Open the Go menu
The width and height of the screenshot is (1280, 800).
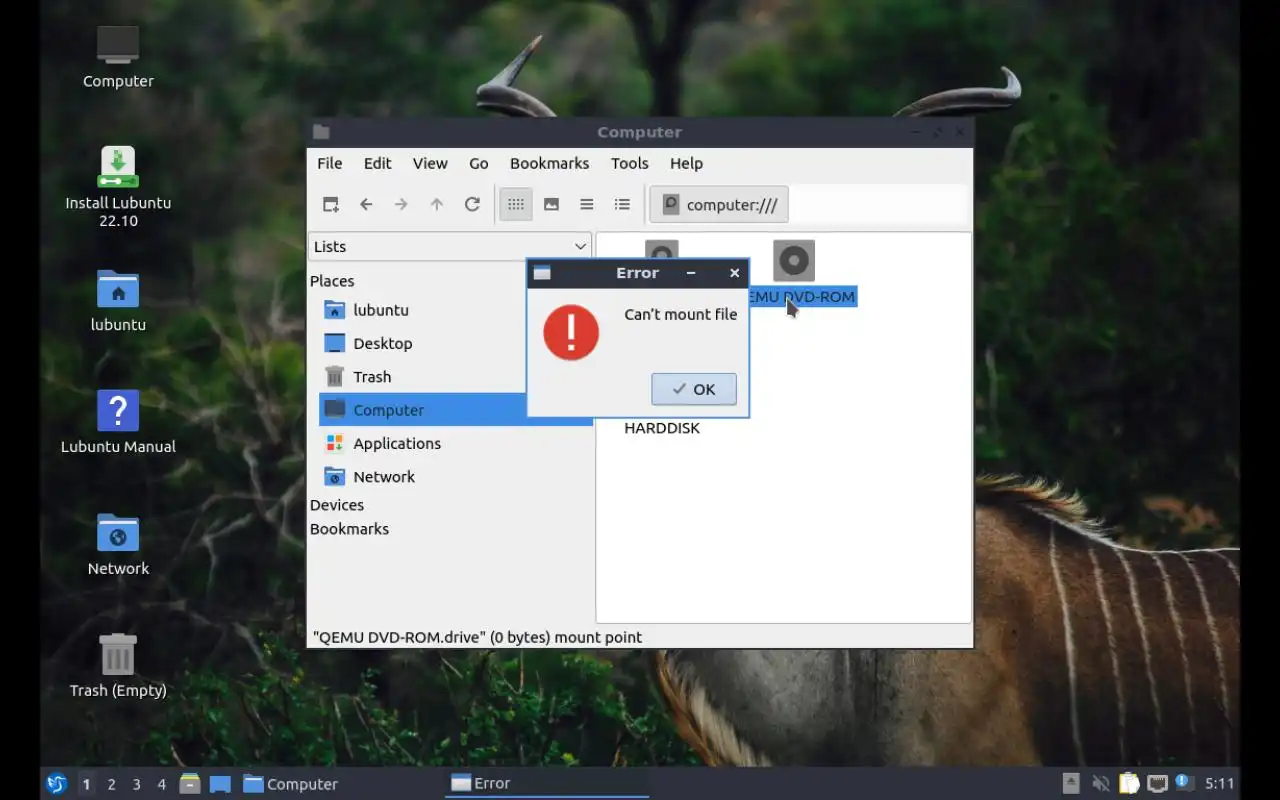[479, 163]
